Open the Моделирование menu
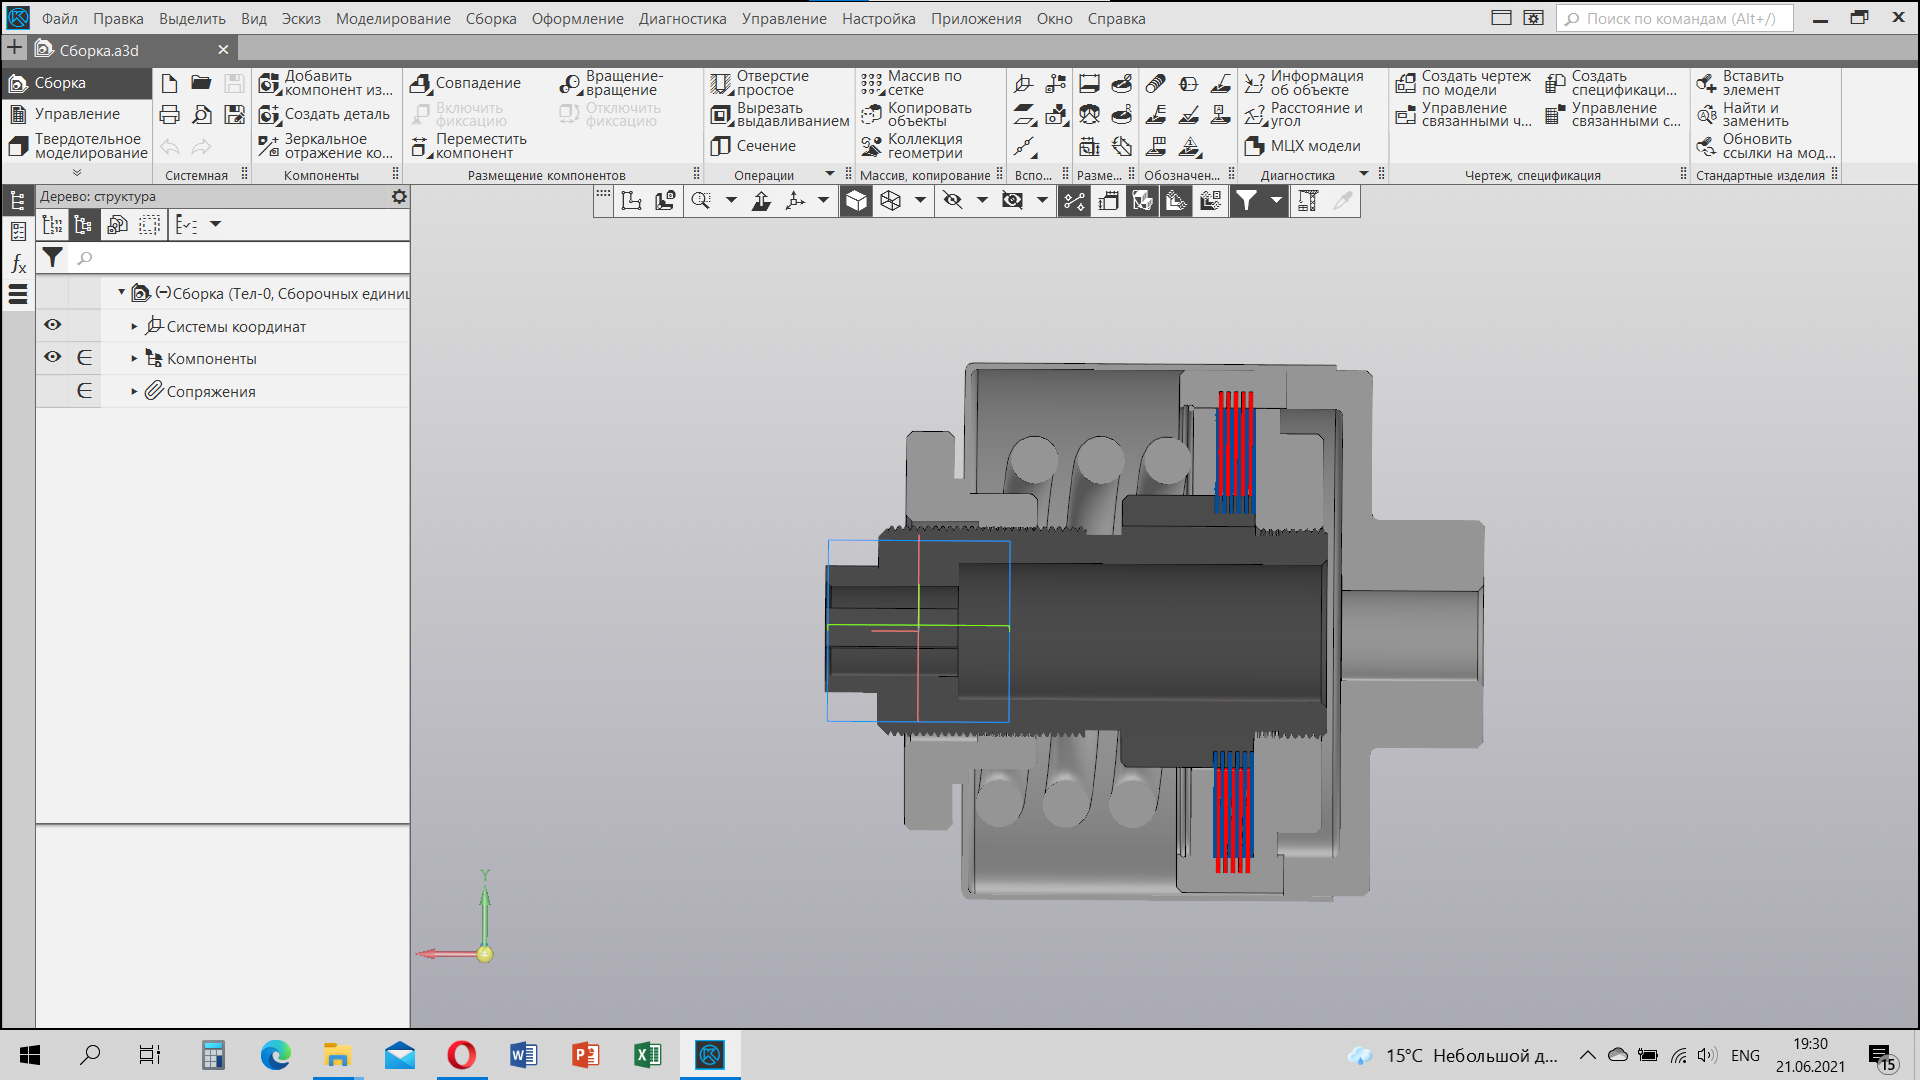Viewport: 1920px width, 1080px height. tap(393, 18)
